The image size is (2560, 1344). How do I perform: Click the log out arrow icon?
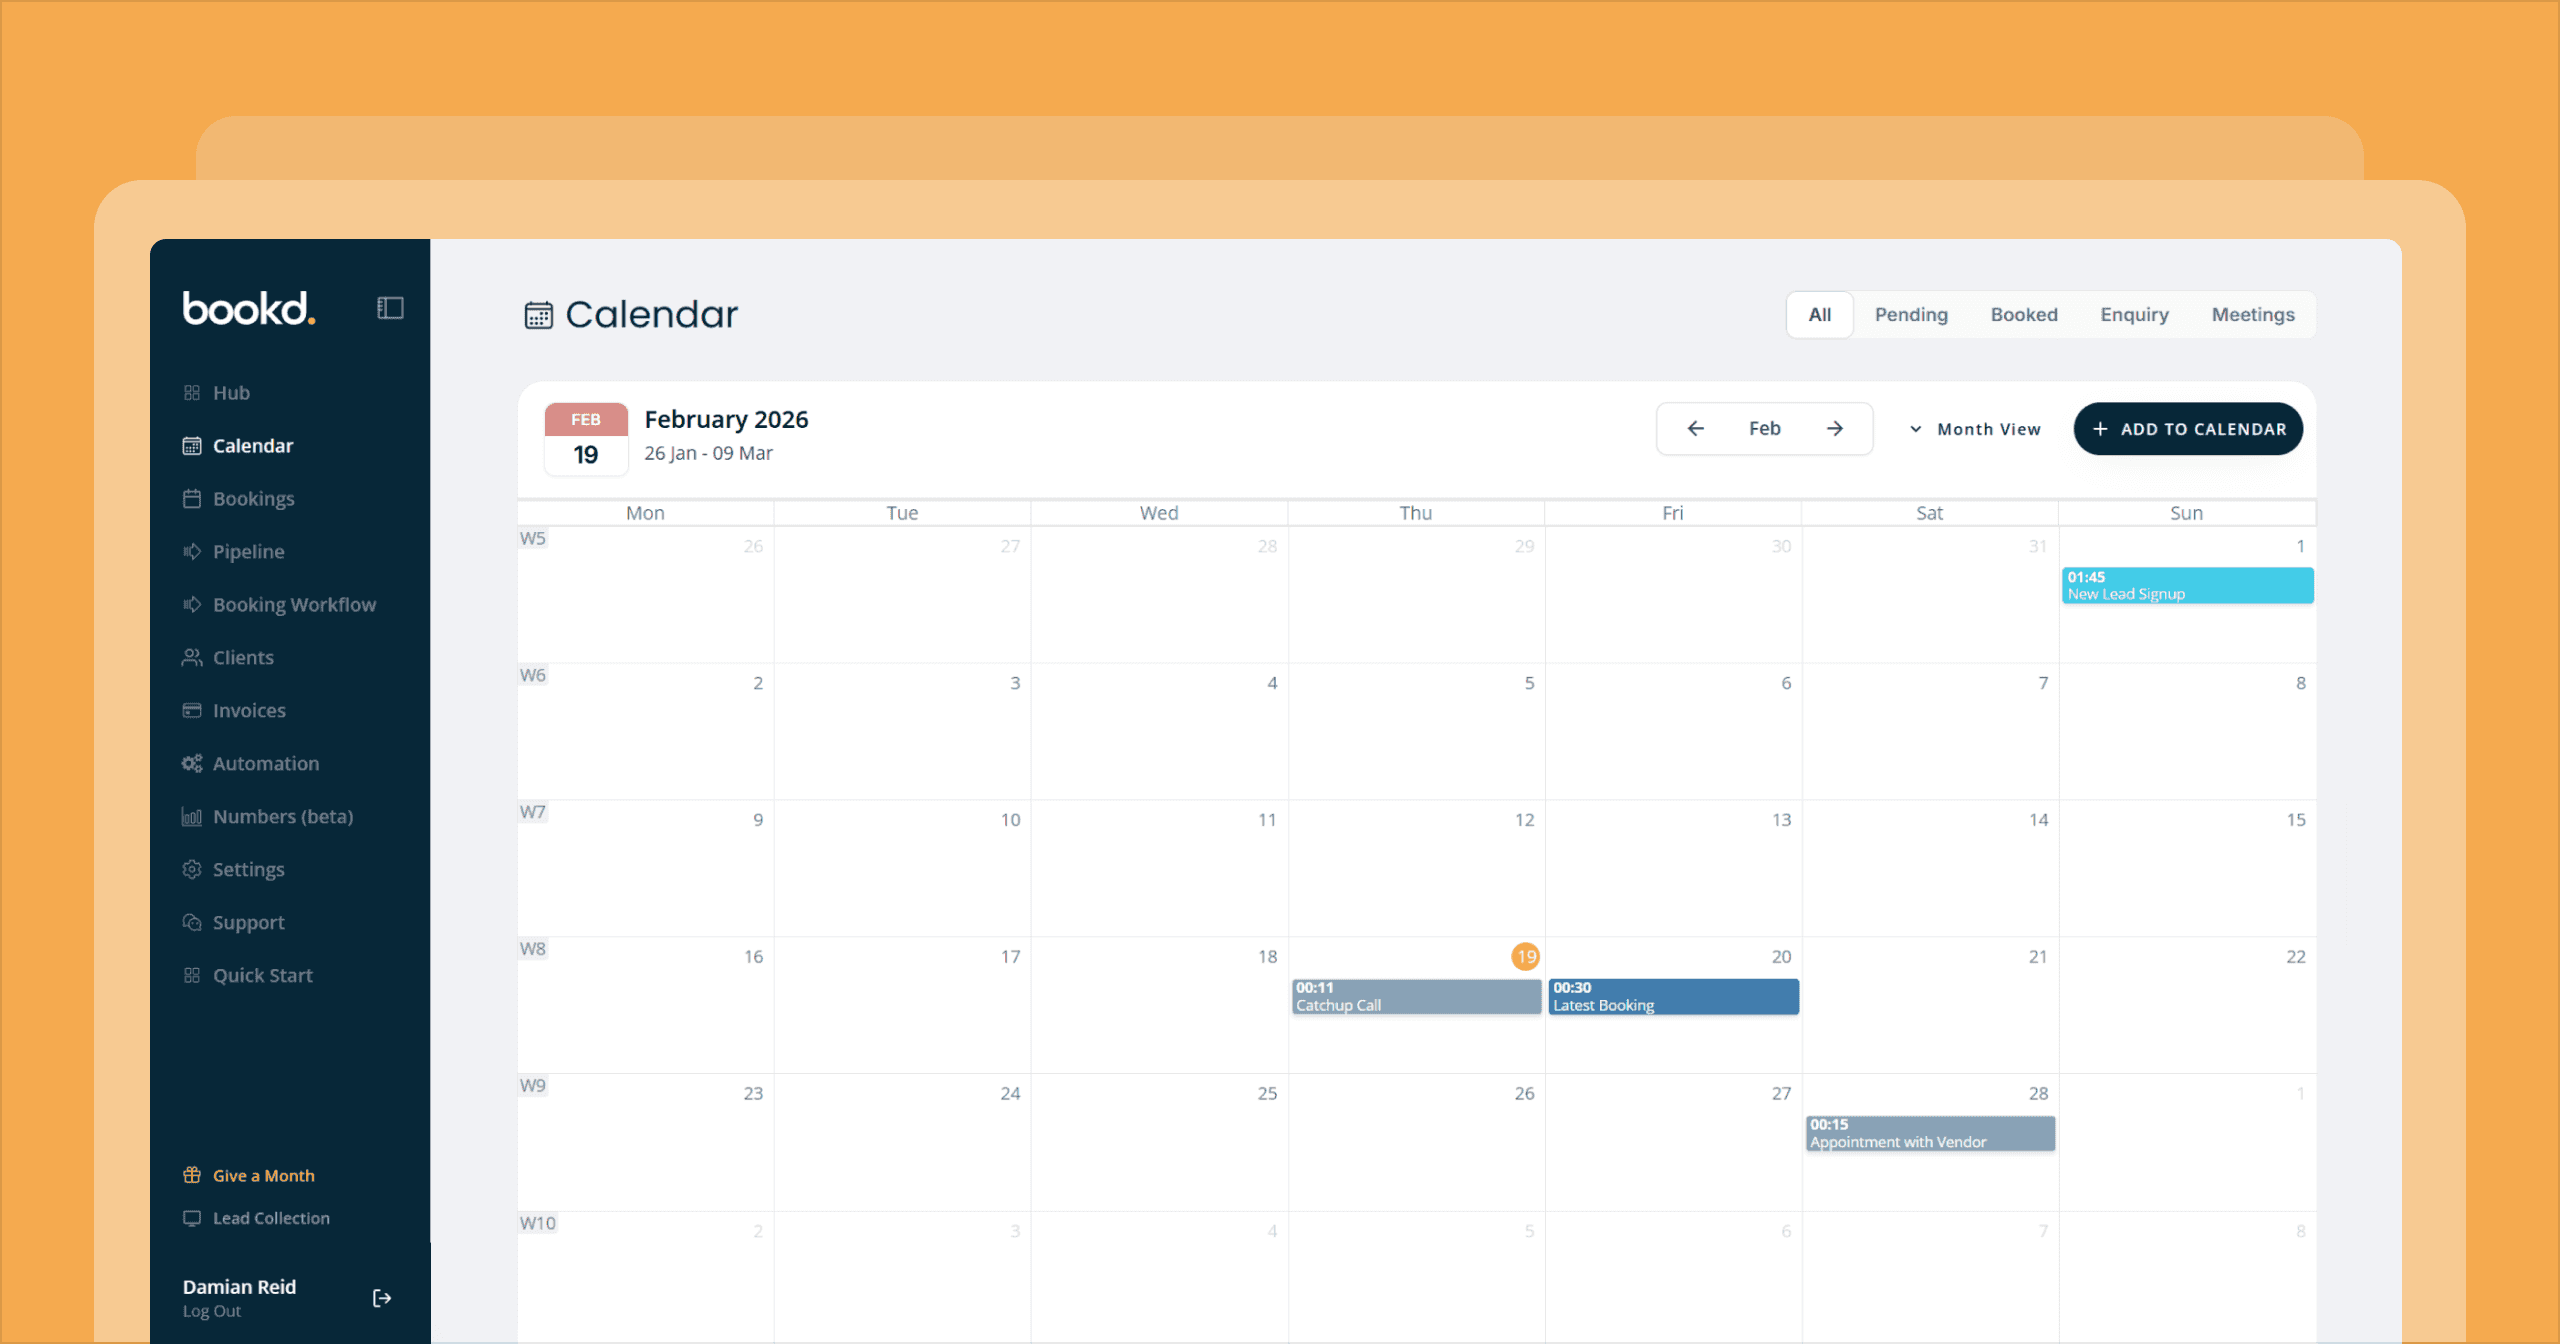pyautogui.click(x=382, y=1298)
